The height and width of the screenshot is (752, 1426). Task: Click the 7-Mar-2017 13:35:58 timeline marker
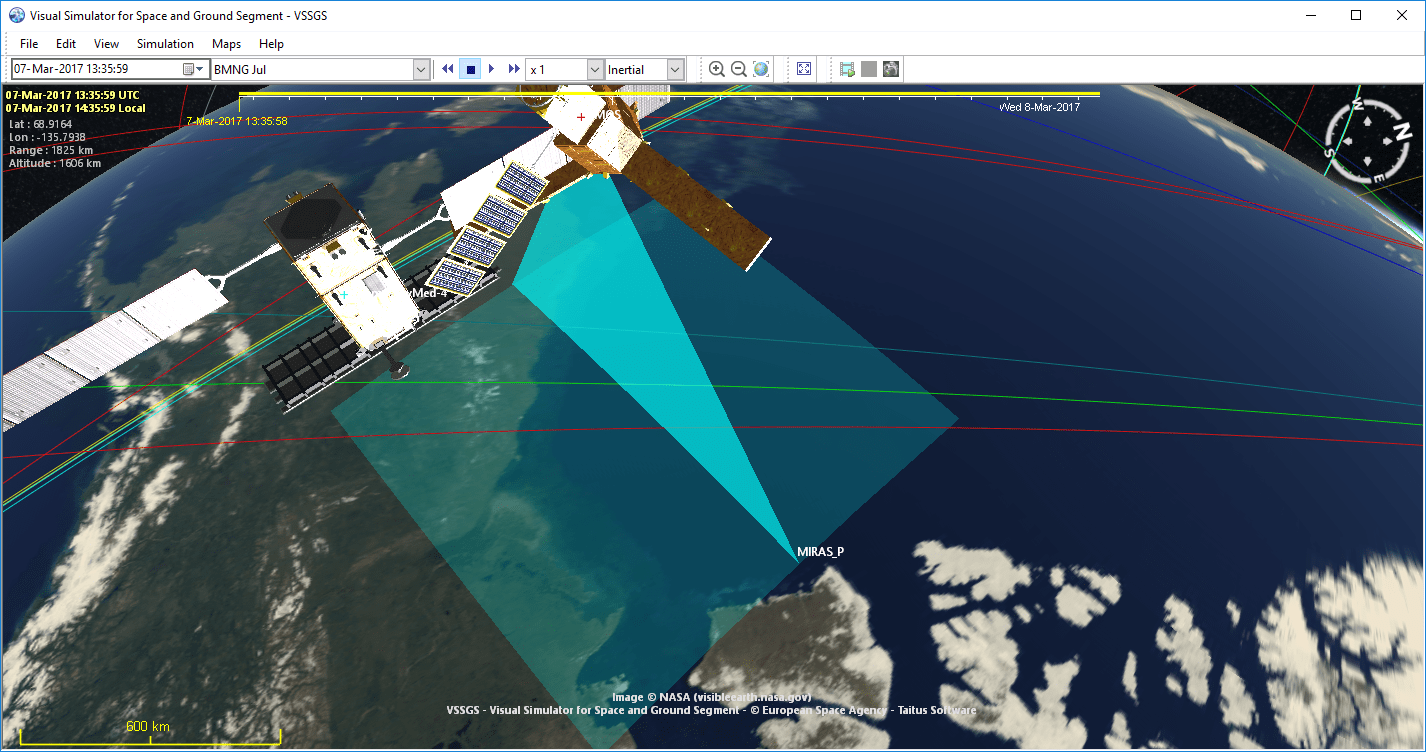click(237, 121)
